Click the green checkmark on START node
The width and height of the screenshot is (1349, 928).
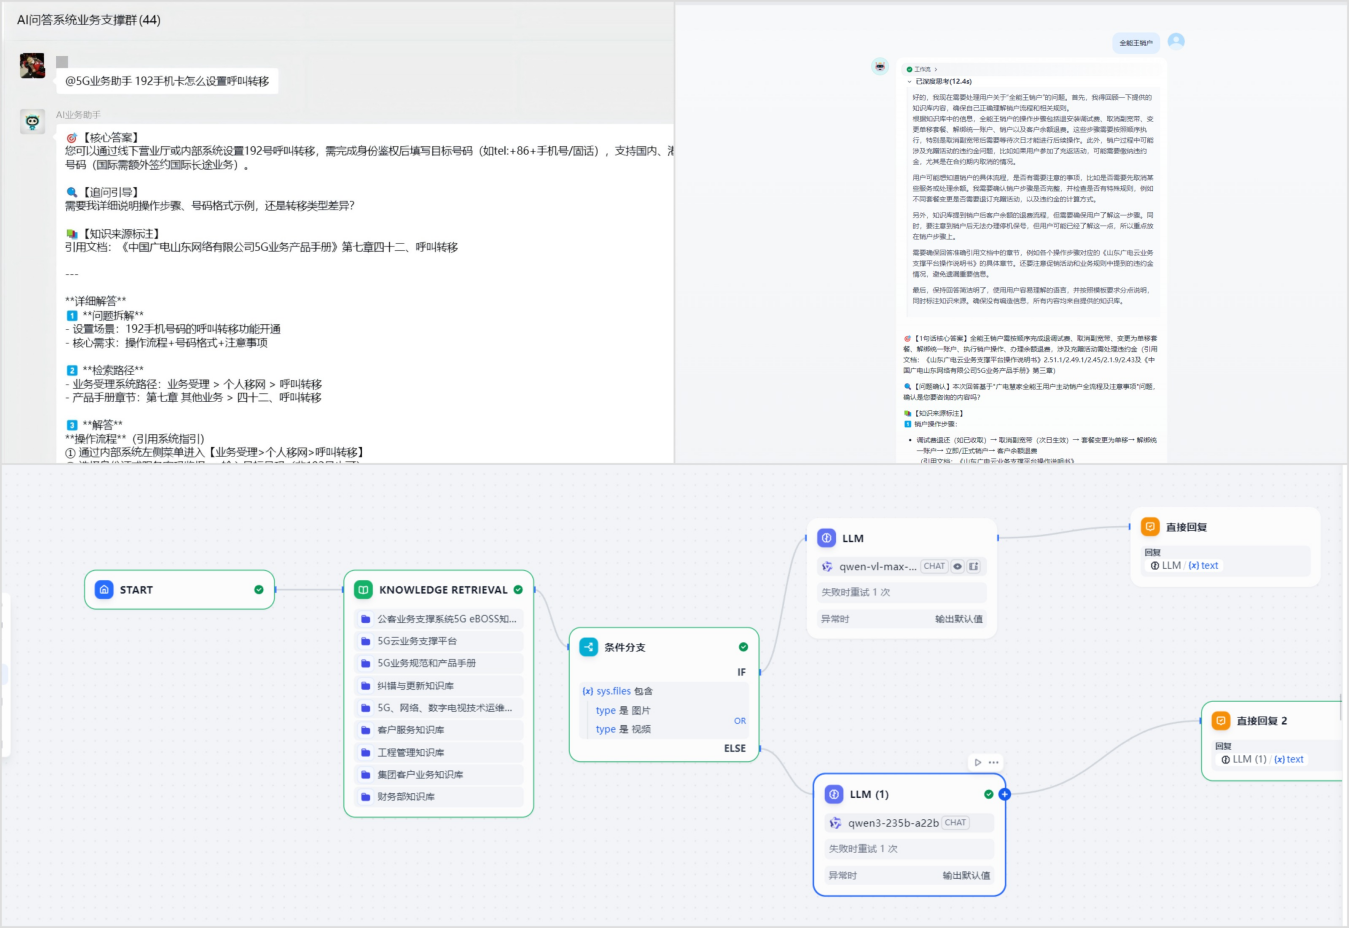click(x=259, y=590)
